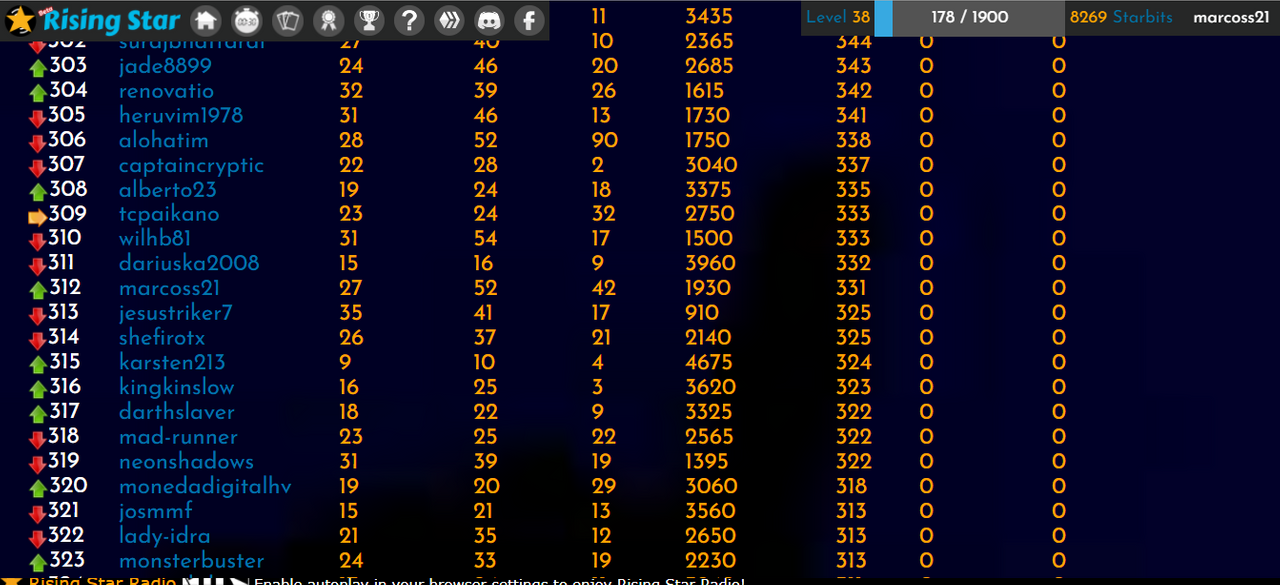Click the red down arrow beside rank 322

tap(38, 538)
